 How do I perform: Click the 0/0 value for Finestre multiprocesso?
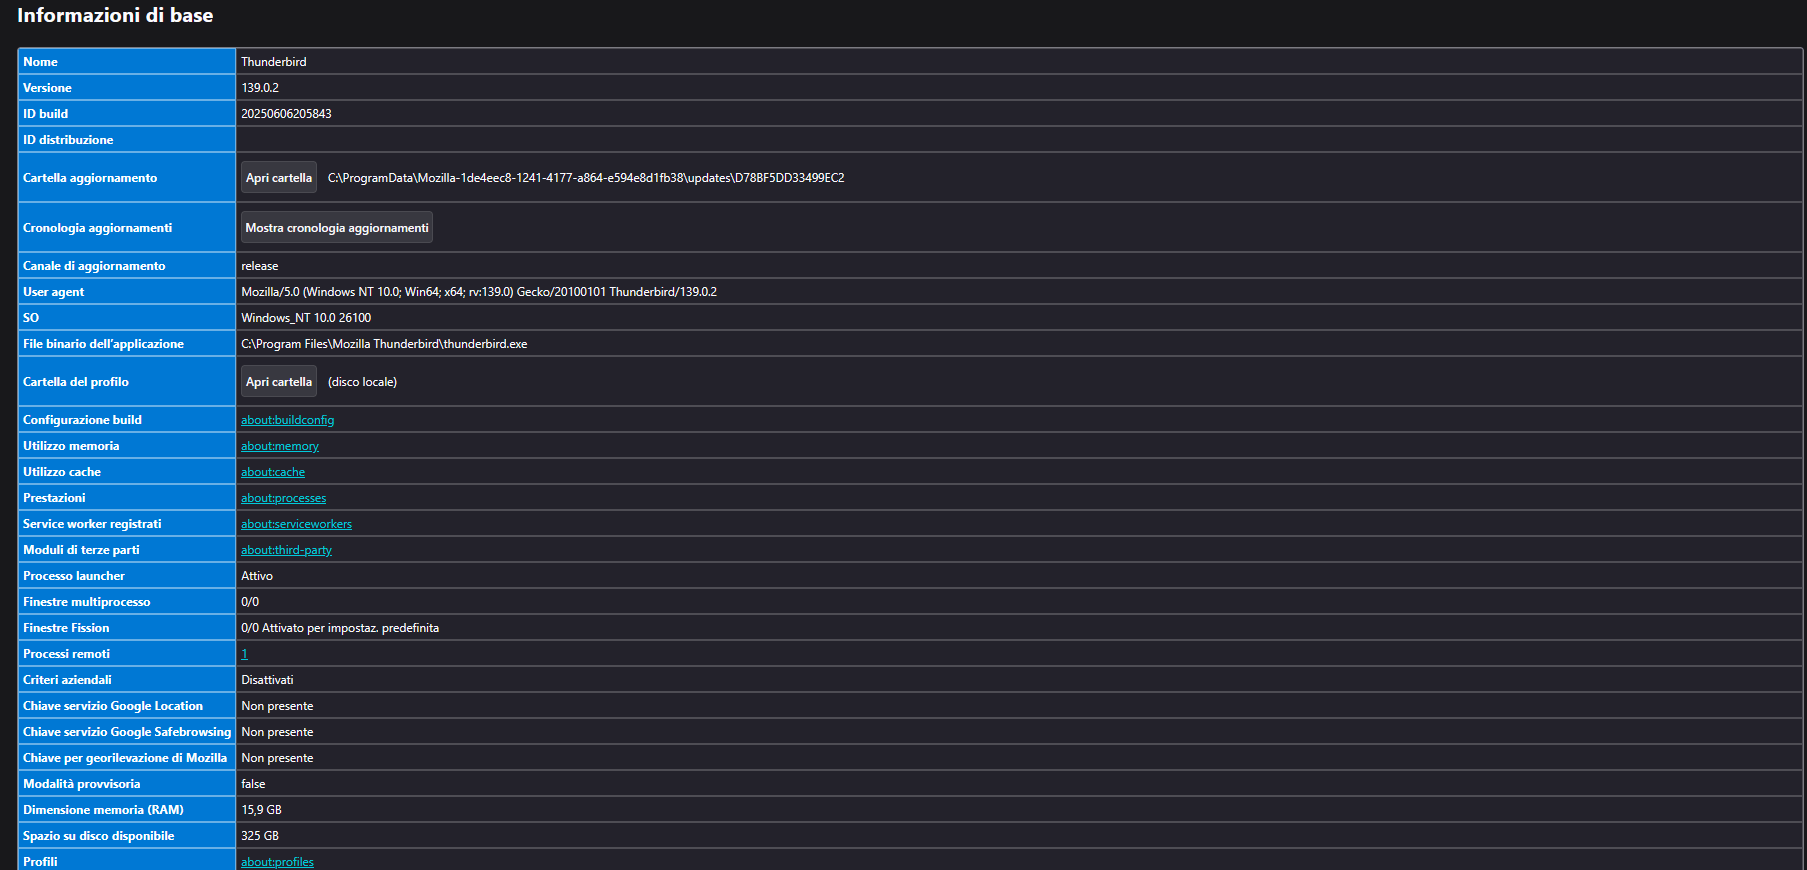click(250, 602)
